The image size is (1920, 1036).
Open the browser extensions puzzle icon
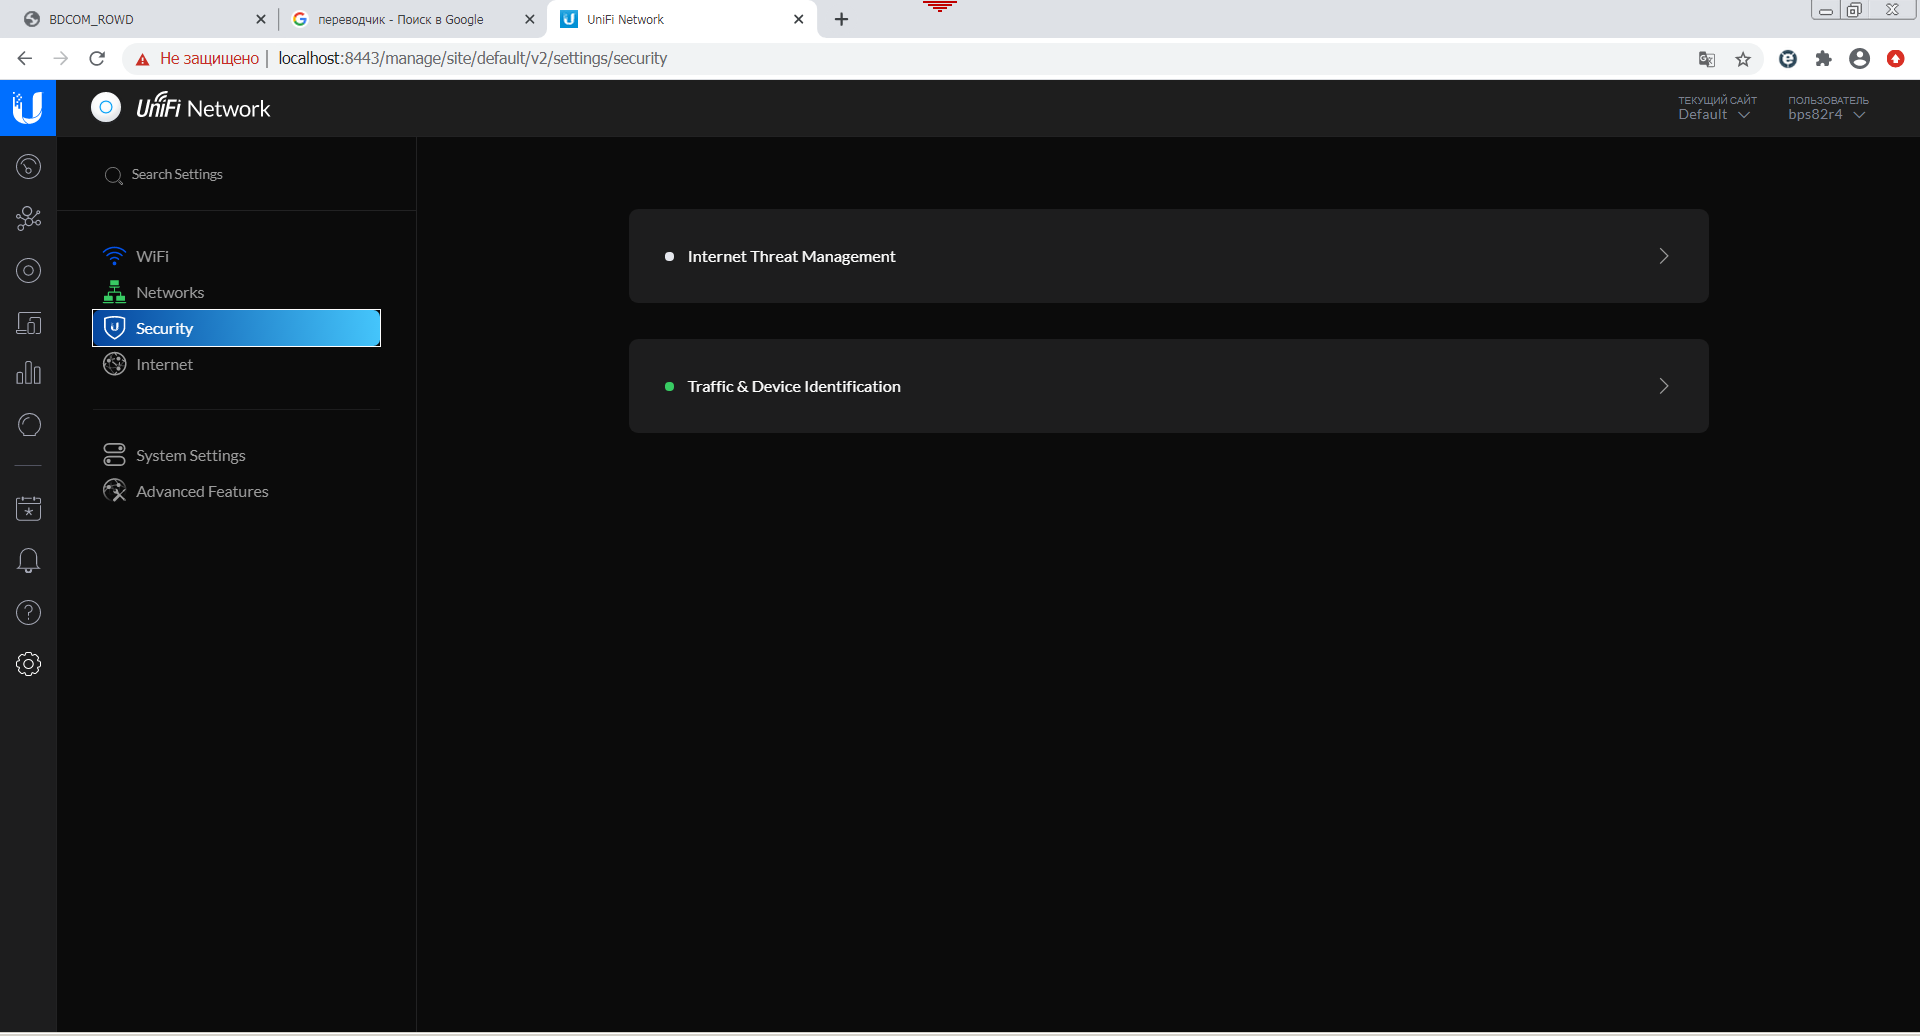pyautogui.click(x=1824, y=59)
